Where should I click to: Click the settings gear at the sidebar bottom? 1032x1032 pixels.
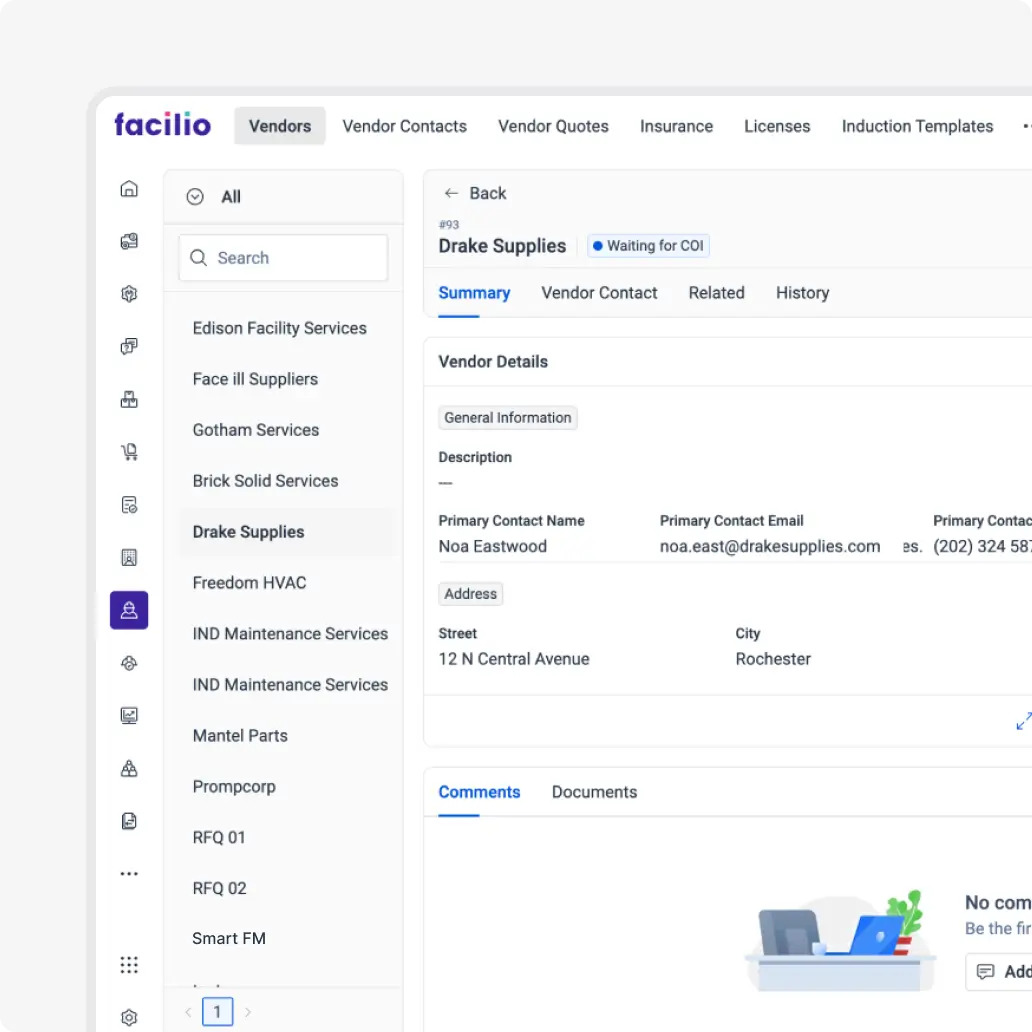click(x=129, y=1016)
